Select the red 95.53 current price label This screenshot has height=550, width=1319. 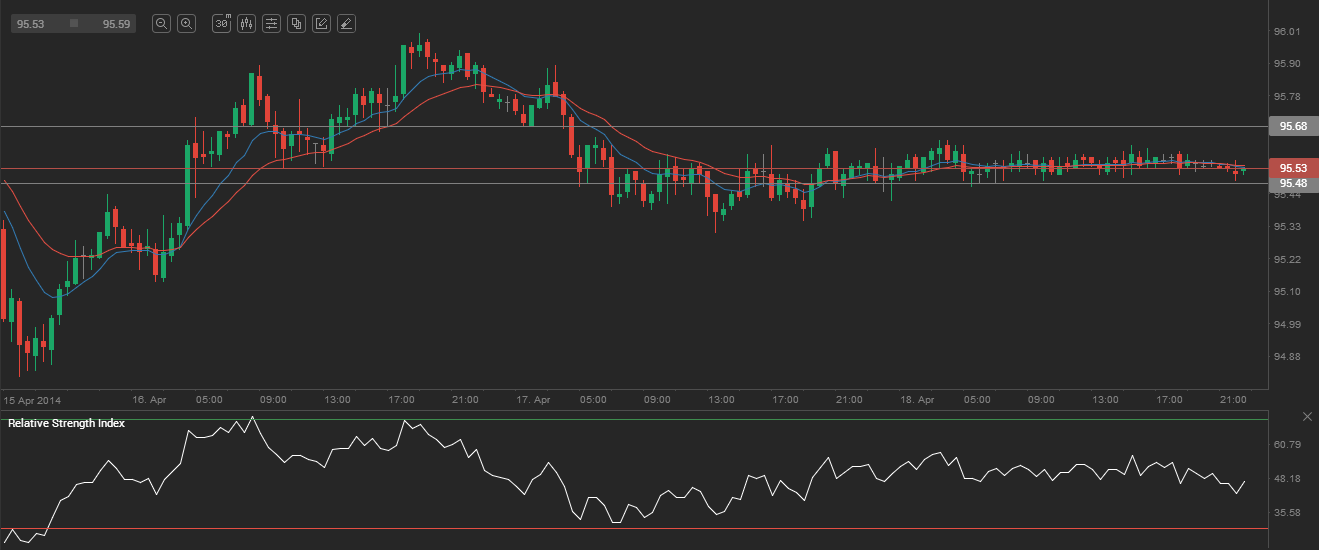pyautogui.click(x=1293, y=168)
